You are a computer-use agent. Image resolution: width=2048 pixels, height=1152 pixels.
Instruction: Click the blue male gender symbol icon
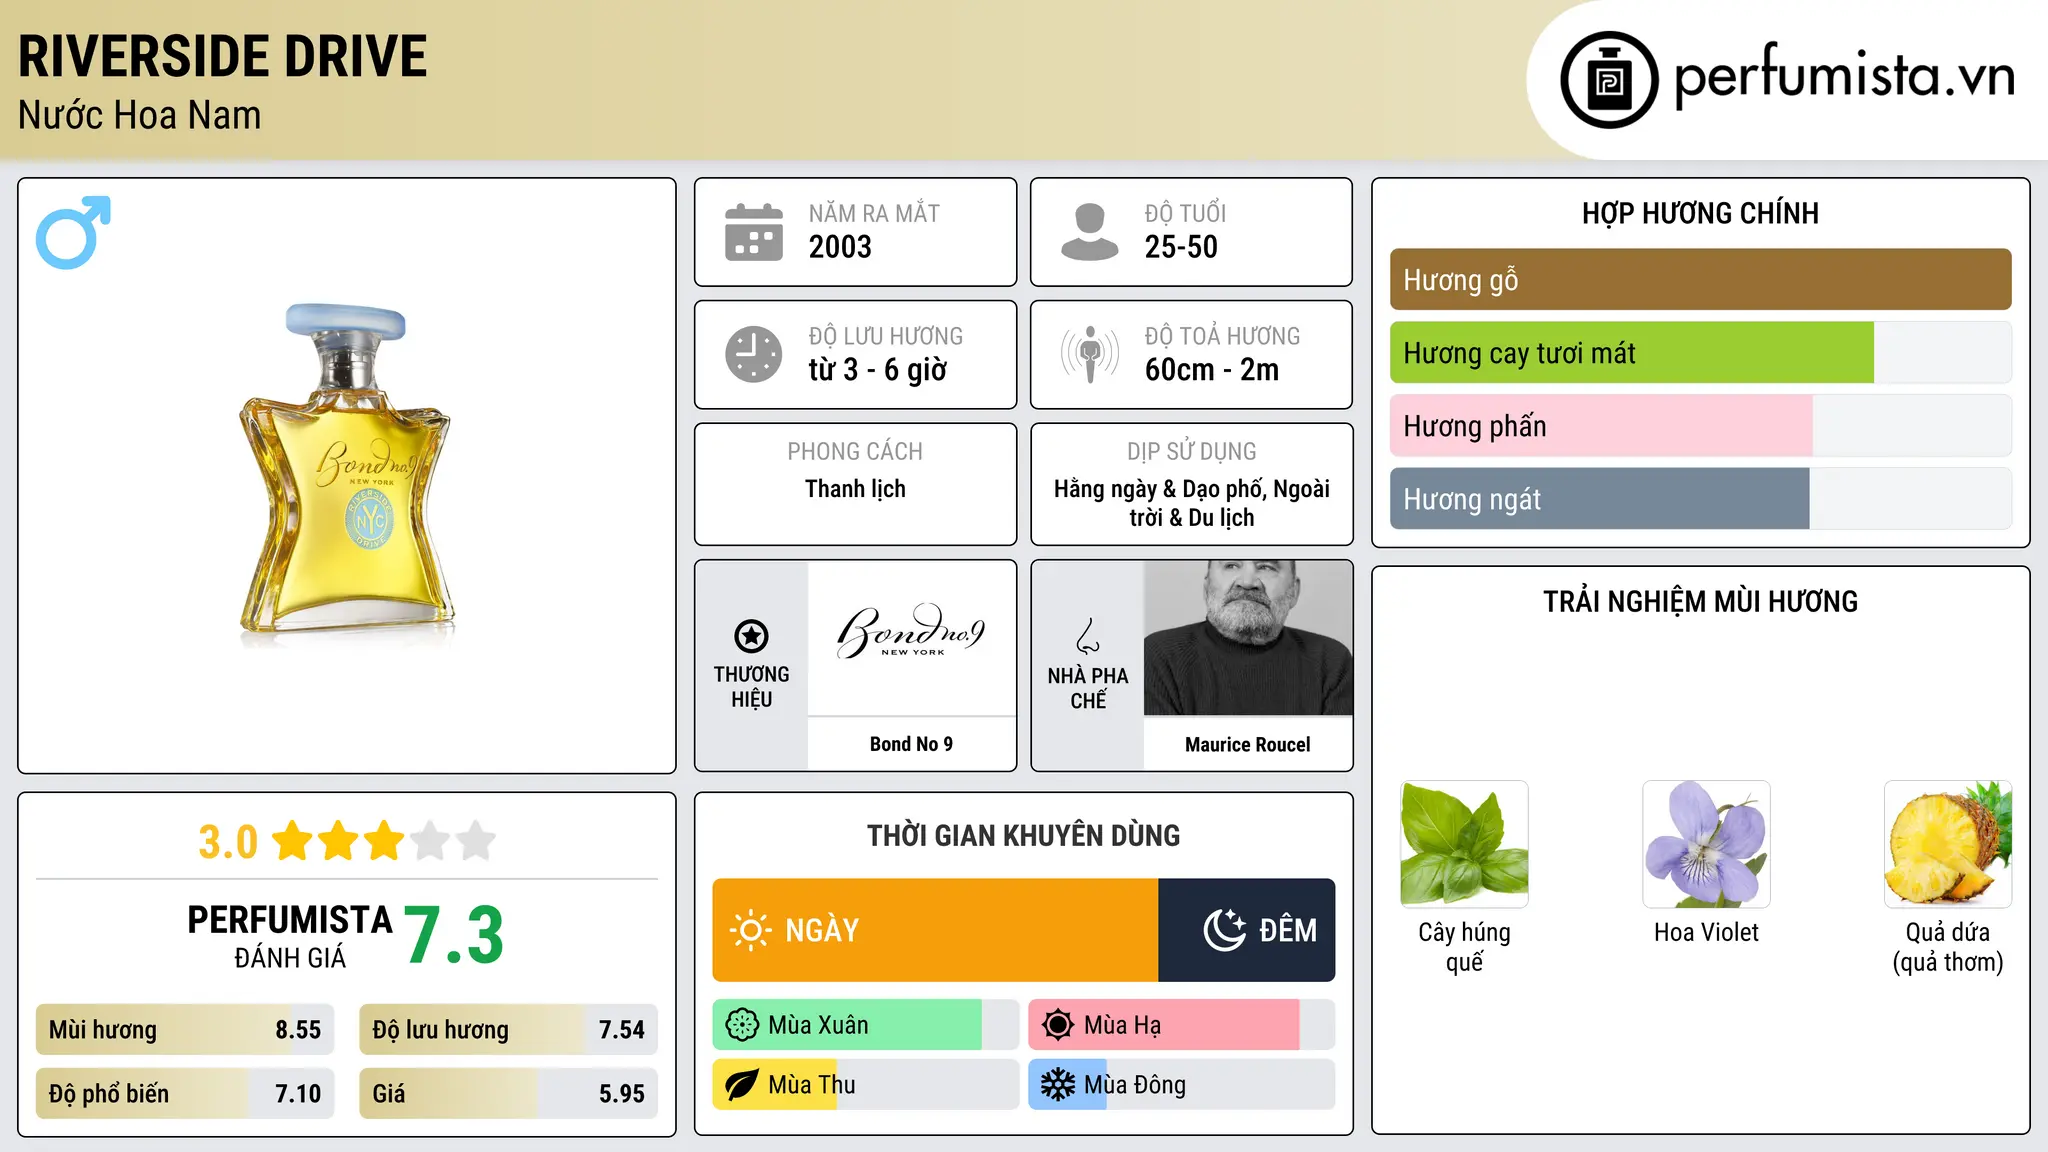click(x=73, y=232)
